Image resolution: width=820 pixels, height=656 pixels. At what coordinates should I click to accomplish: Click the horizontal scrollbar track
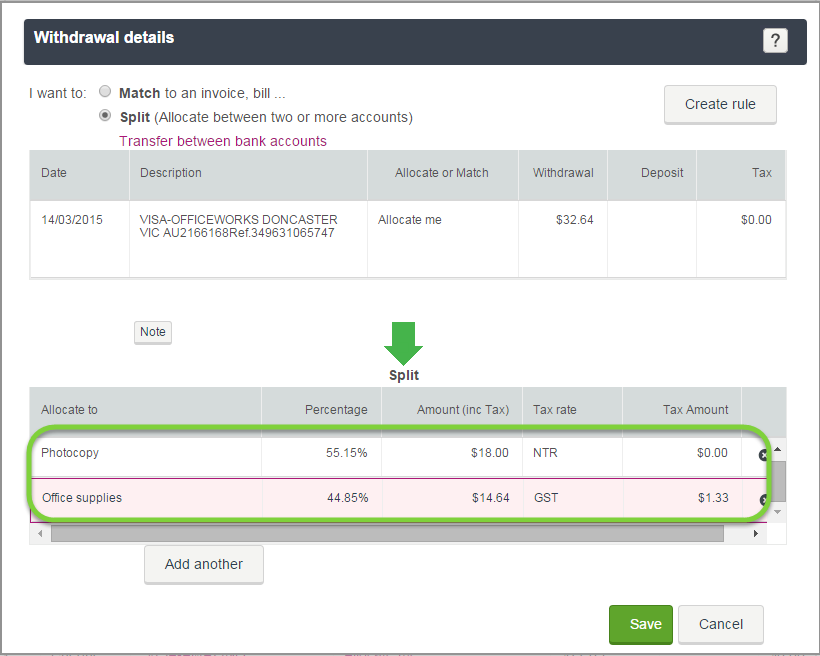pos(387,534)
